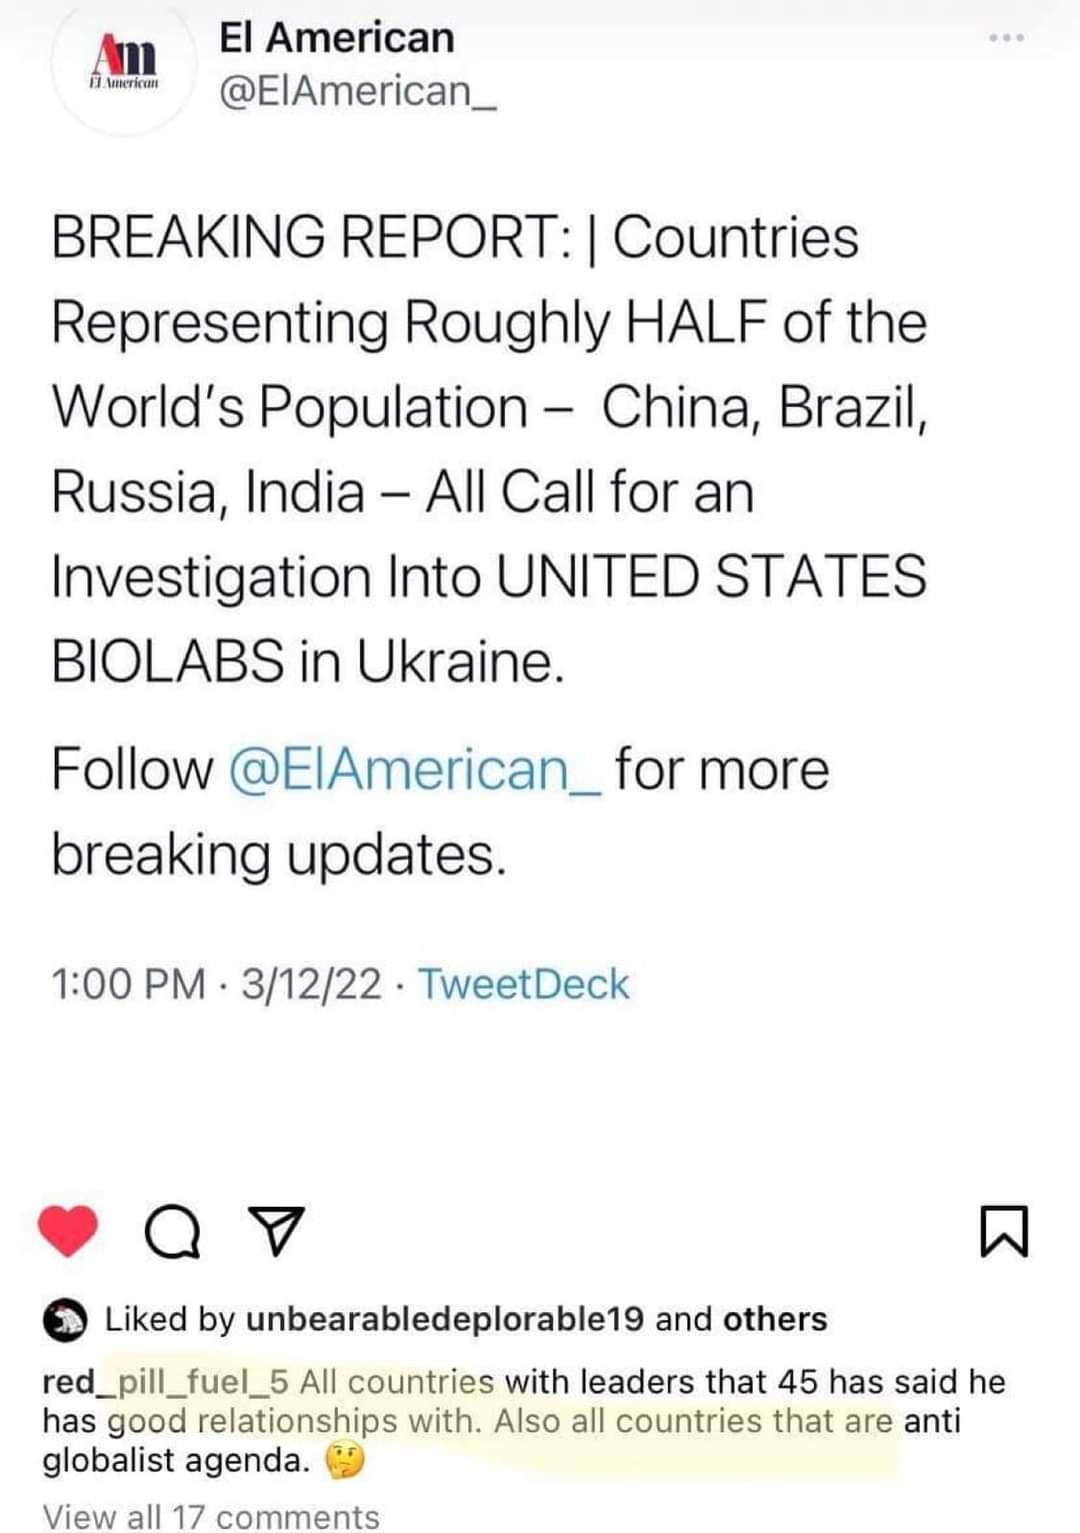The image size is (1080, 1533).
Task: Unlike the post with the red heart
Action: click(x=68, y=1231)
